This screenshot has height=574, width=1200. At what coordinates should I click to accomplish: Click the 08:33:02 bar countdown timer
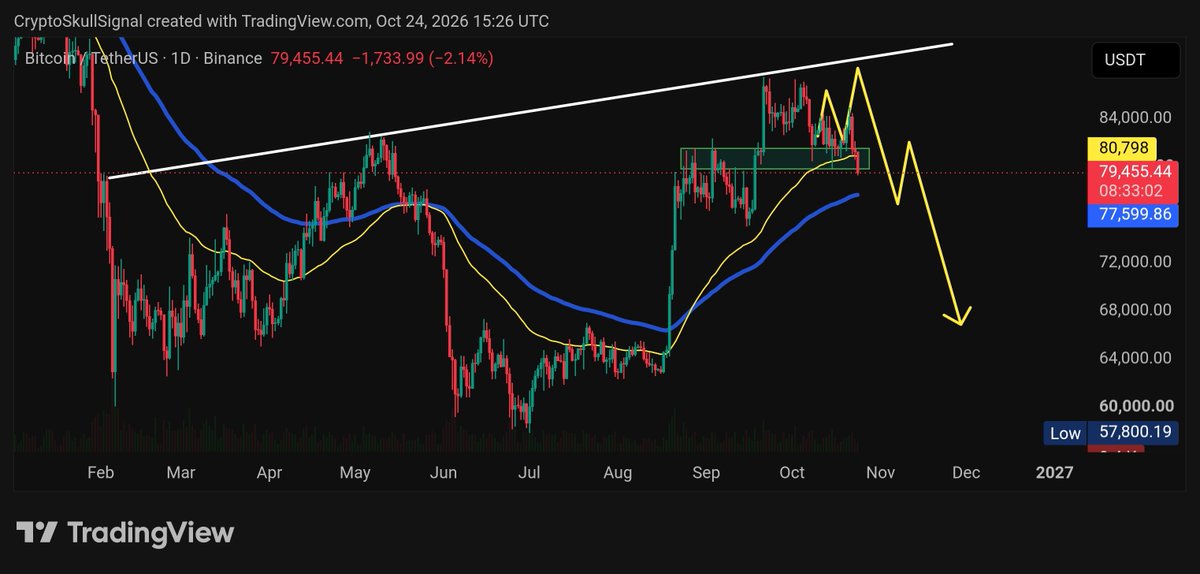tap(1133, 190)
